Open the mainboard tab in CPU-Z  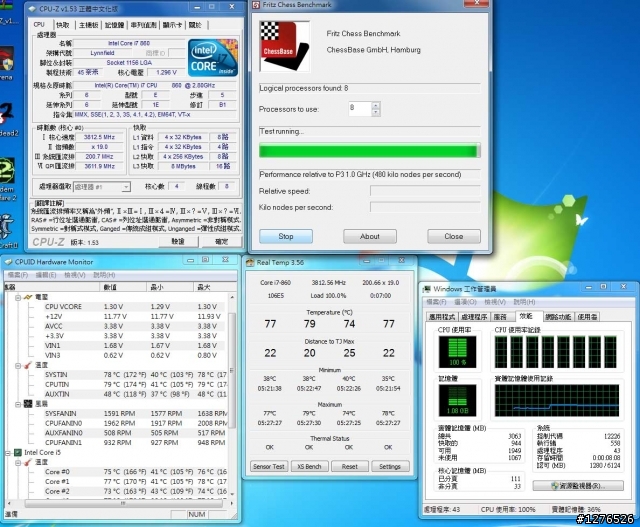click(x=88, y=25)
